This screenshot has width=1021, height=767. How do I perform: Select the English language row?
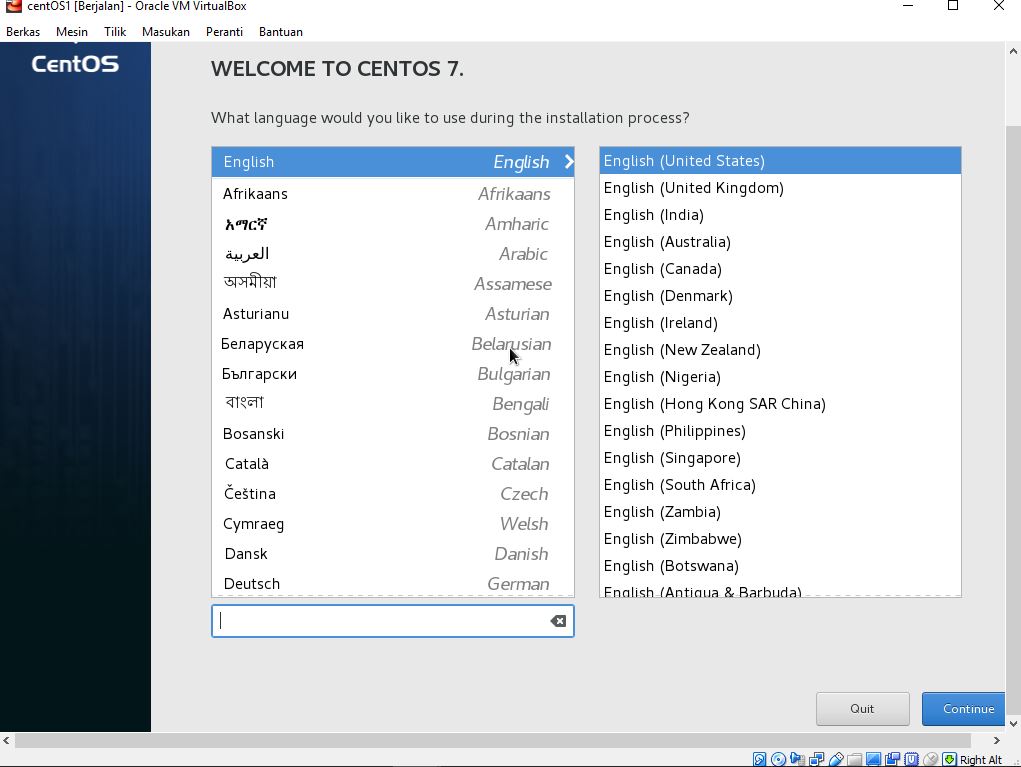(x=393, y=161)
